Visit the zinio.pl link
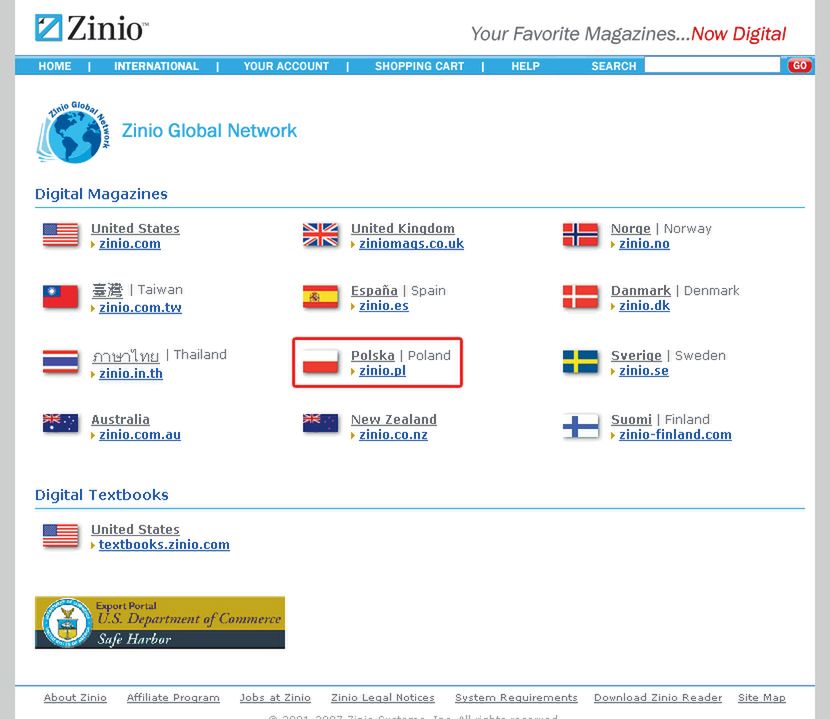 click(x=382, y=371)
